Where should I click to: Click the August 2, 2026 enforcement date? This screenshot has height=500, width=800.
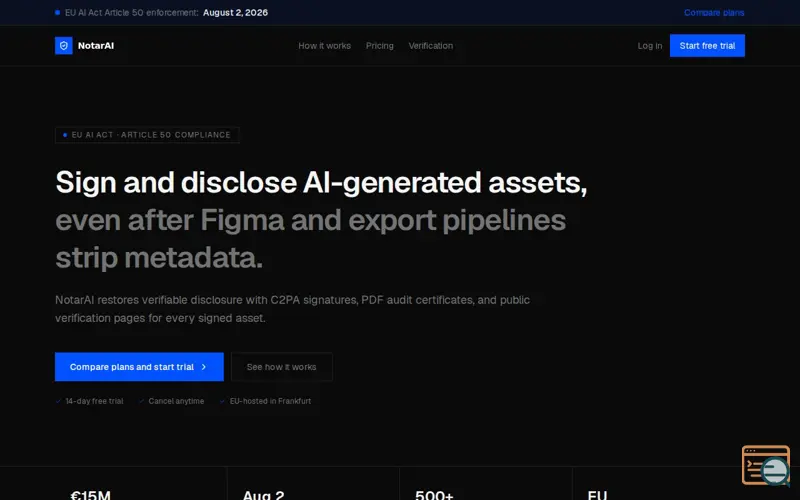pos(235,12)
